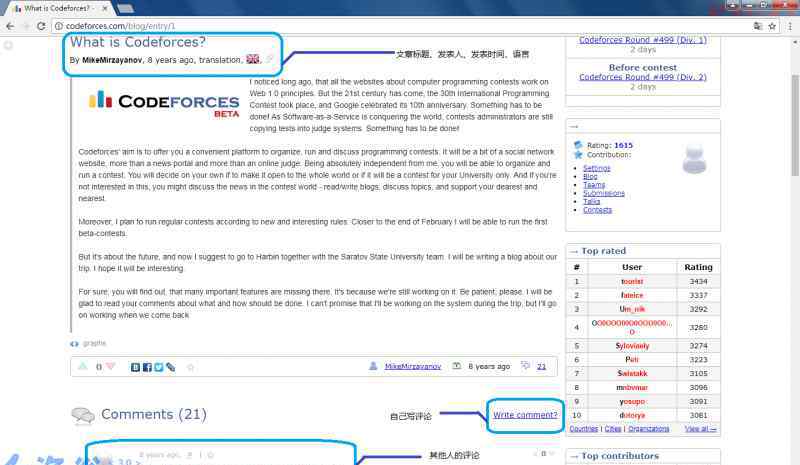Viewport: 800px width, 465px height.
Task: Share the post on Facebook
Action: coord(147,367)
